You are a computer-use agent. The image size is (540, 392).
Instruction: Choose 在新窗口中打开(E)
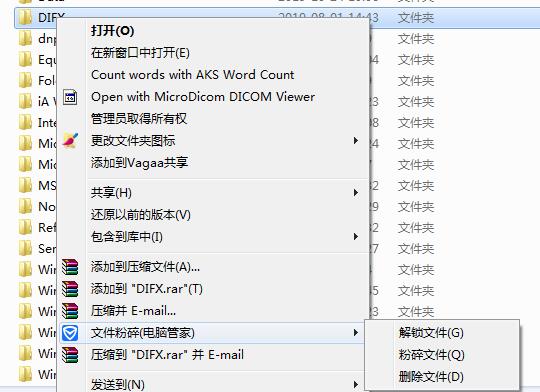coord(140,53)
